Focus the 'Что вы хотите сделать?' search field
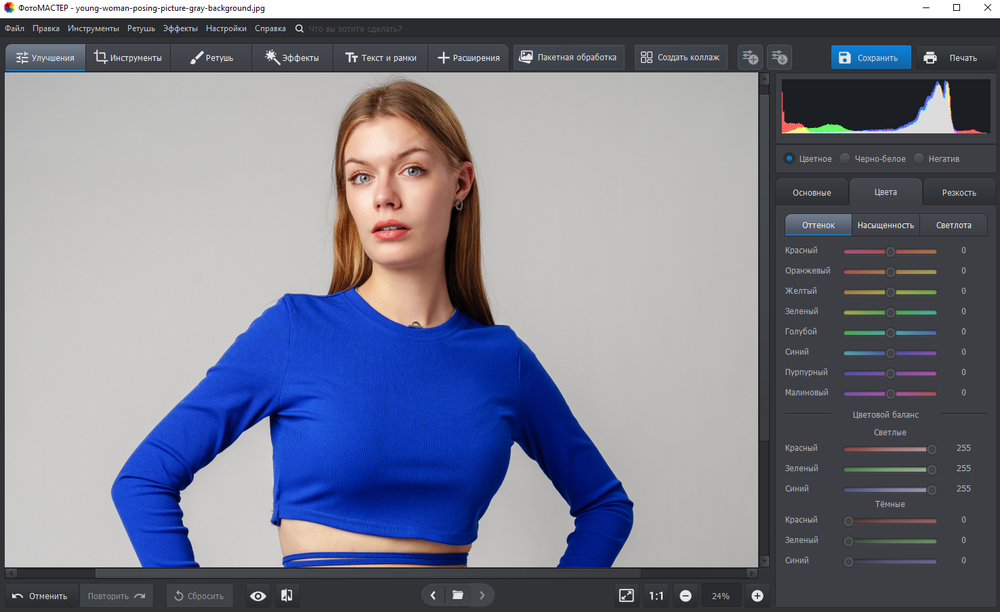The height and width of the screenshot is (612, 1000). click(x=355, y=29)
